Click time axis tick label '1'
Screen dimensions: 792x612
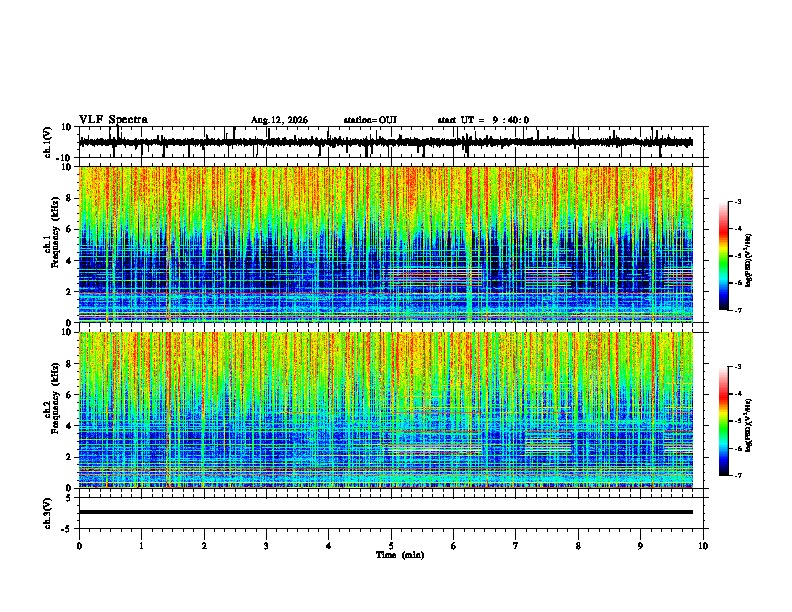141,546
